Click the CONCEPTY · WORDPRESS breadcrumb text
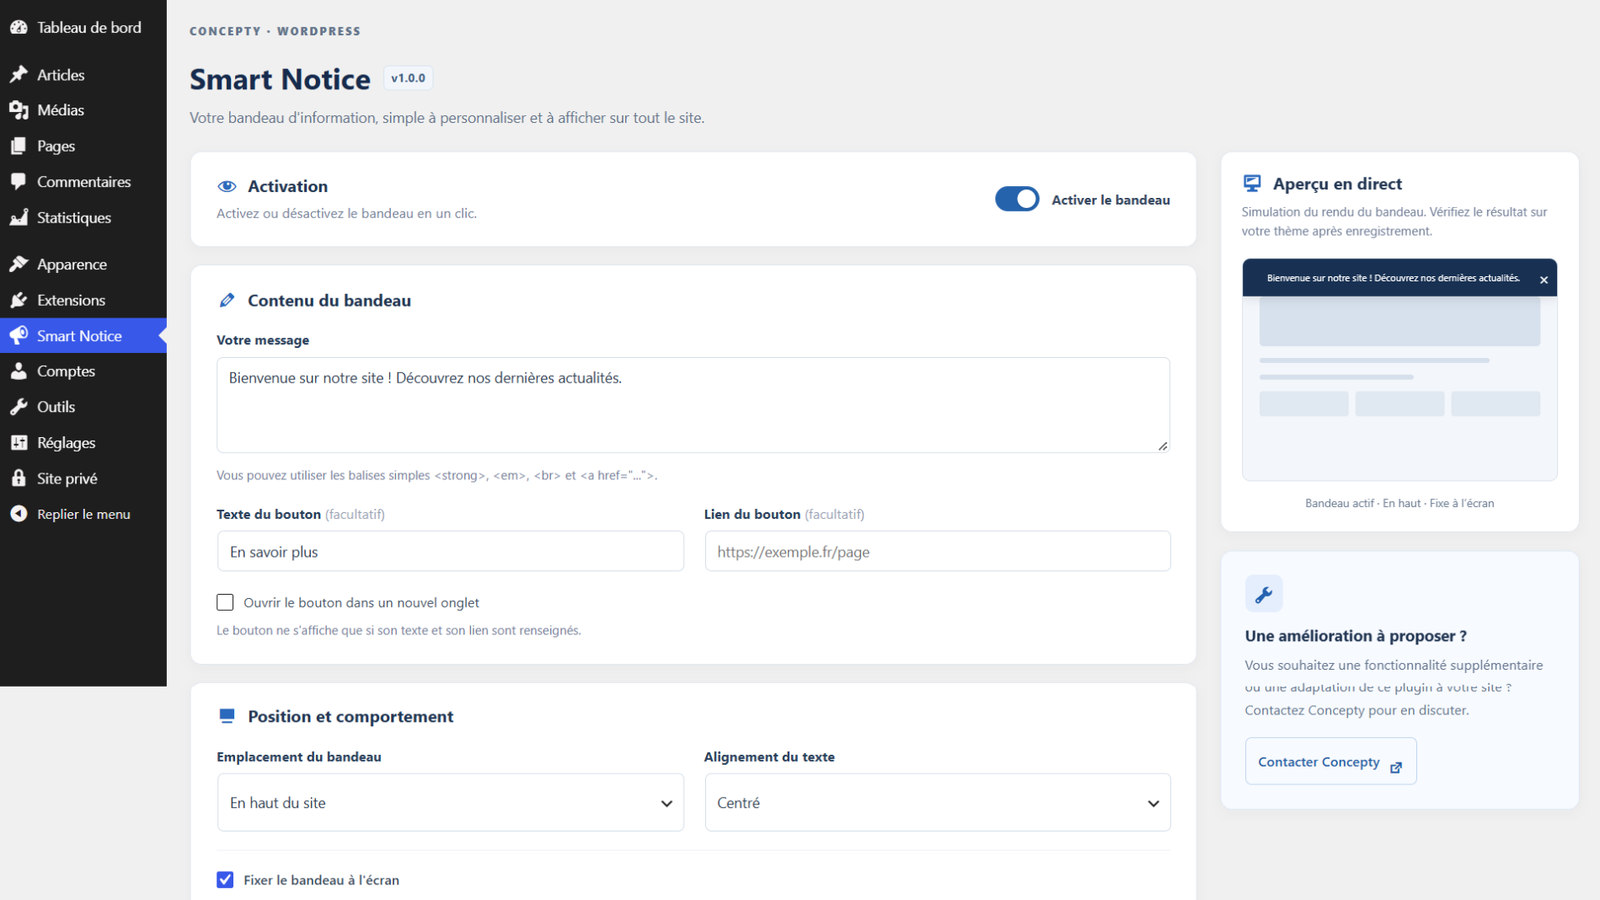 (275, 31)
